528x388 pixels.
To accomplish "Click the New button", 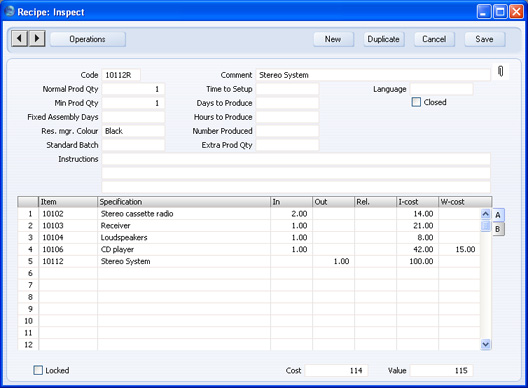I will (333, 39).
